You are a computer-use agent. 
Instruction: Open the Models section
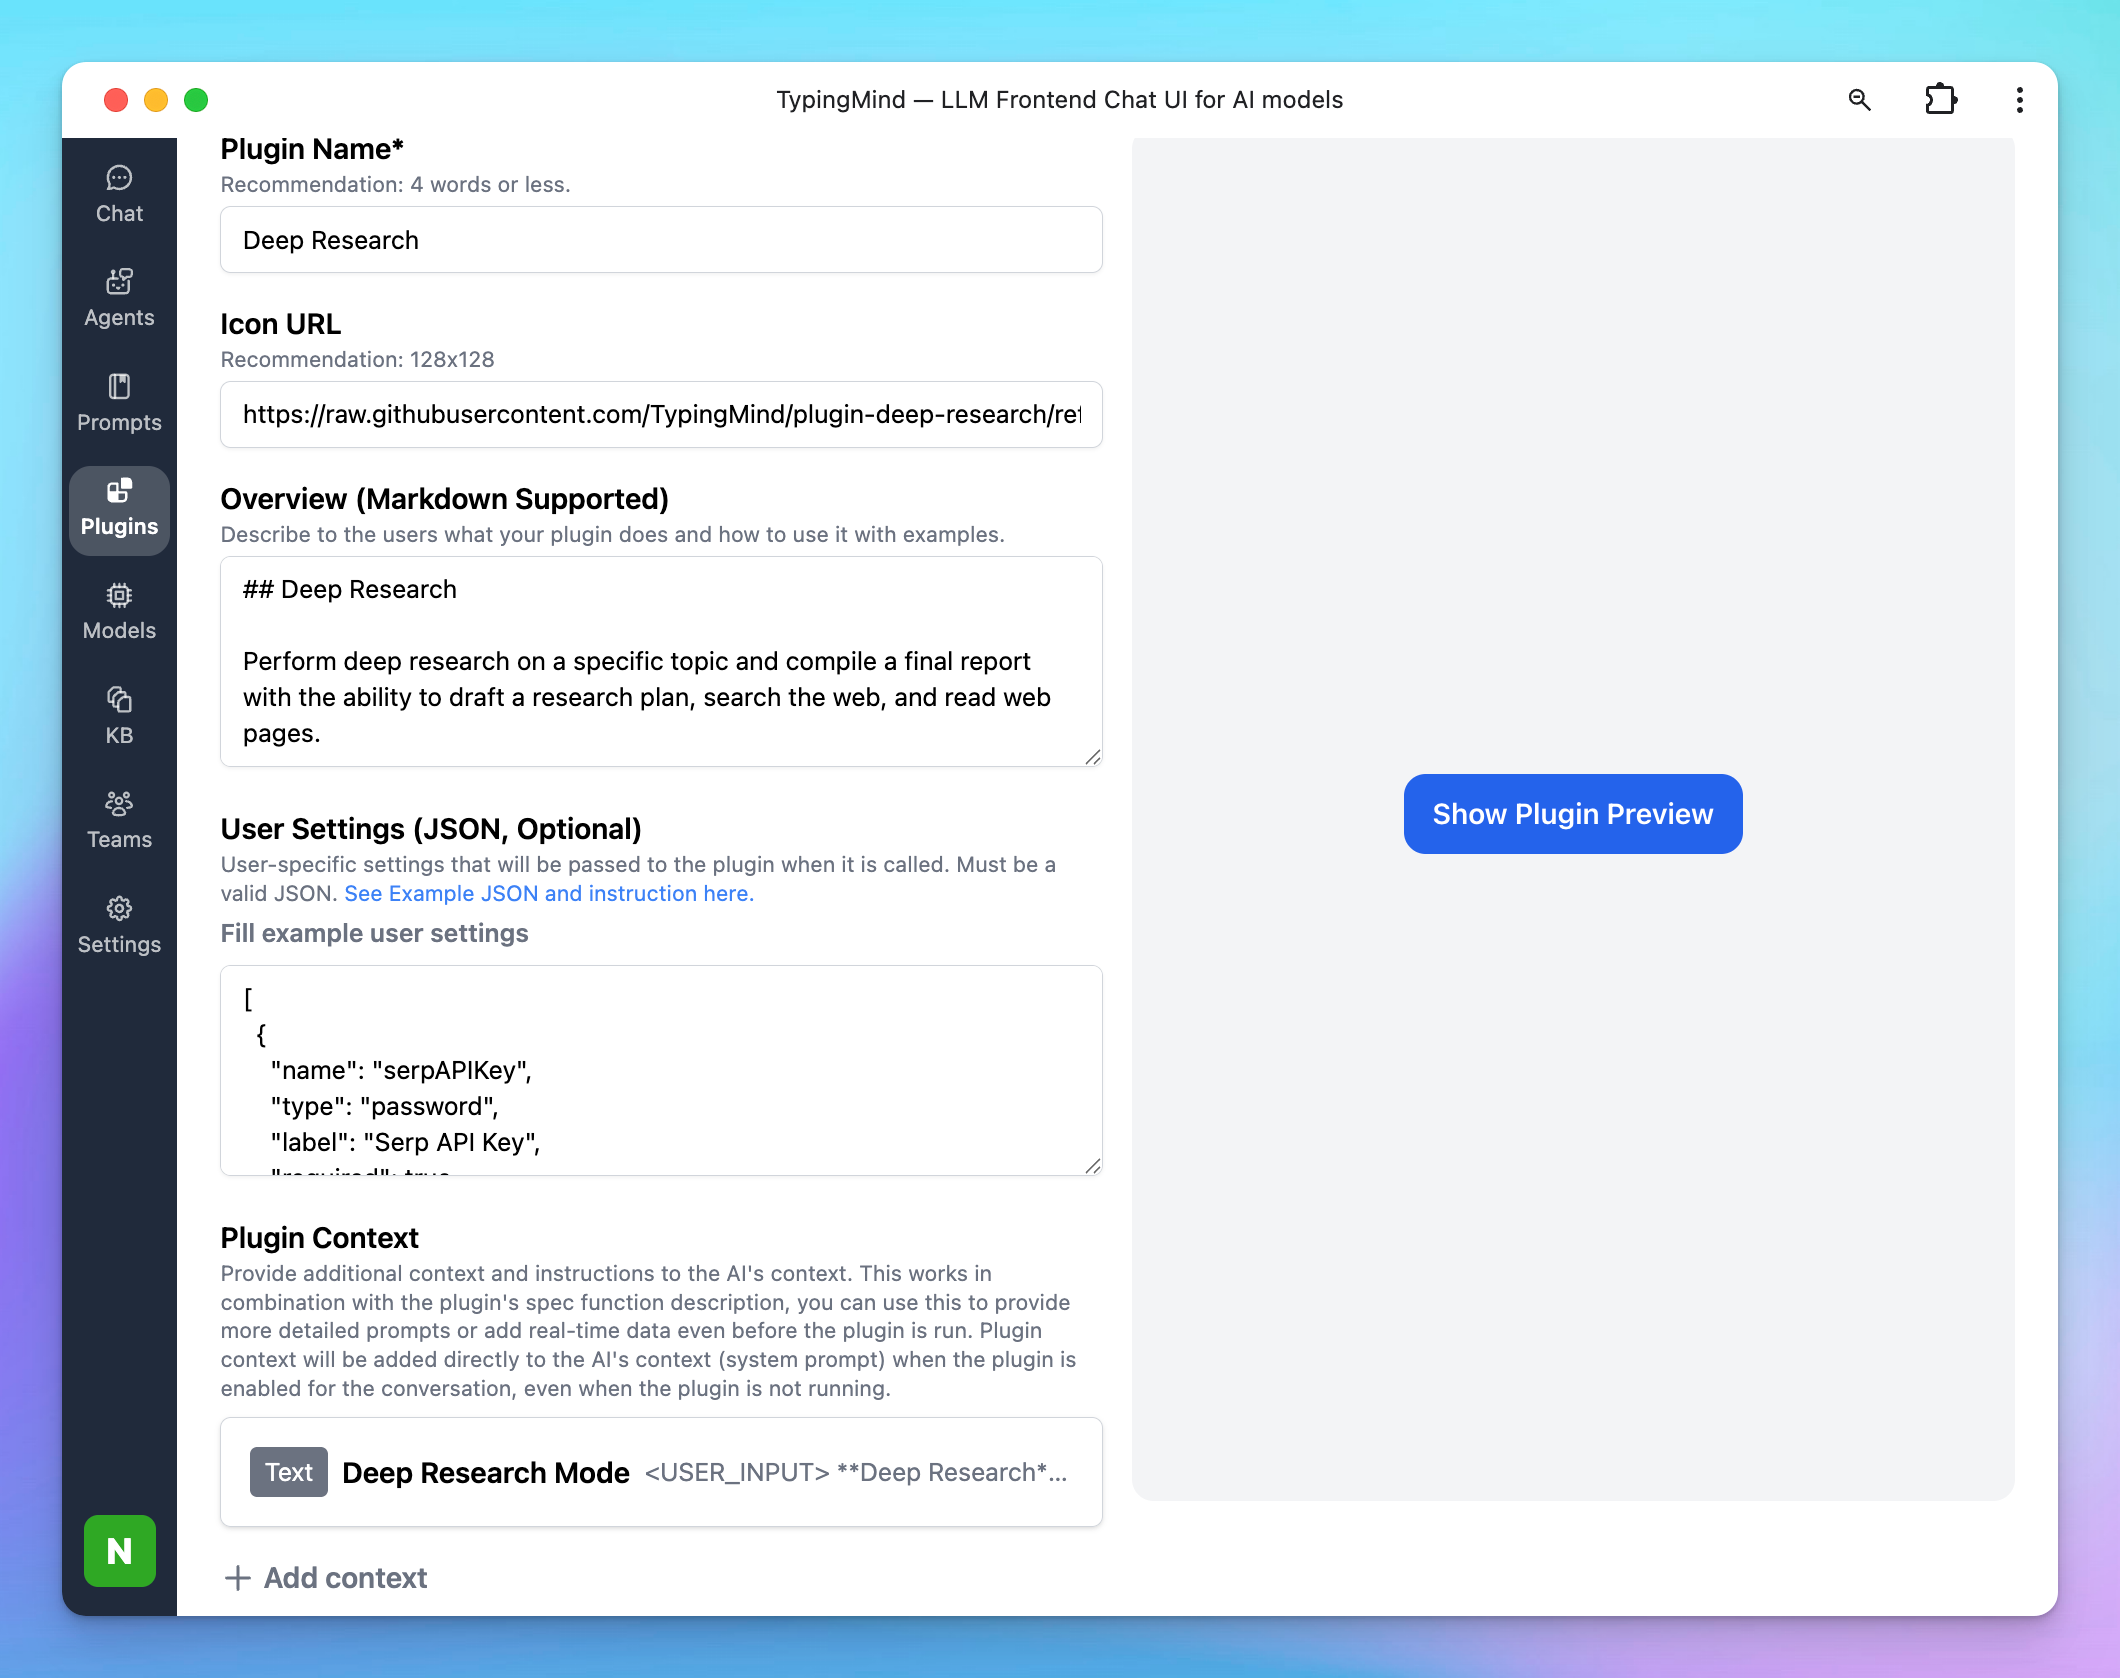(119, 612)
